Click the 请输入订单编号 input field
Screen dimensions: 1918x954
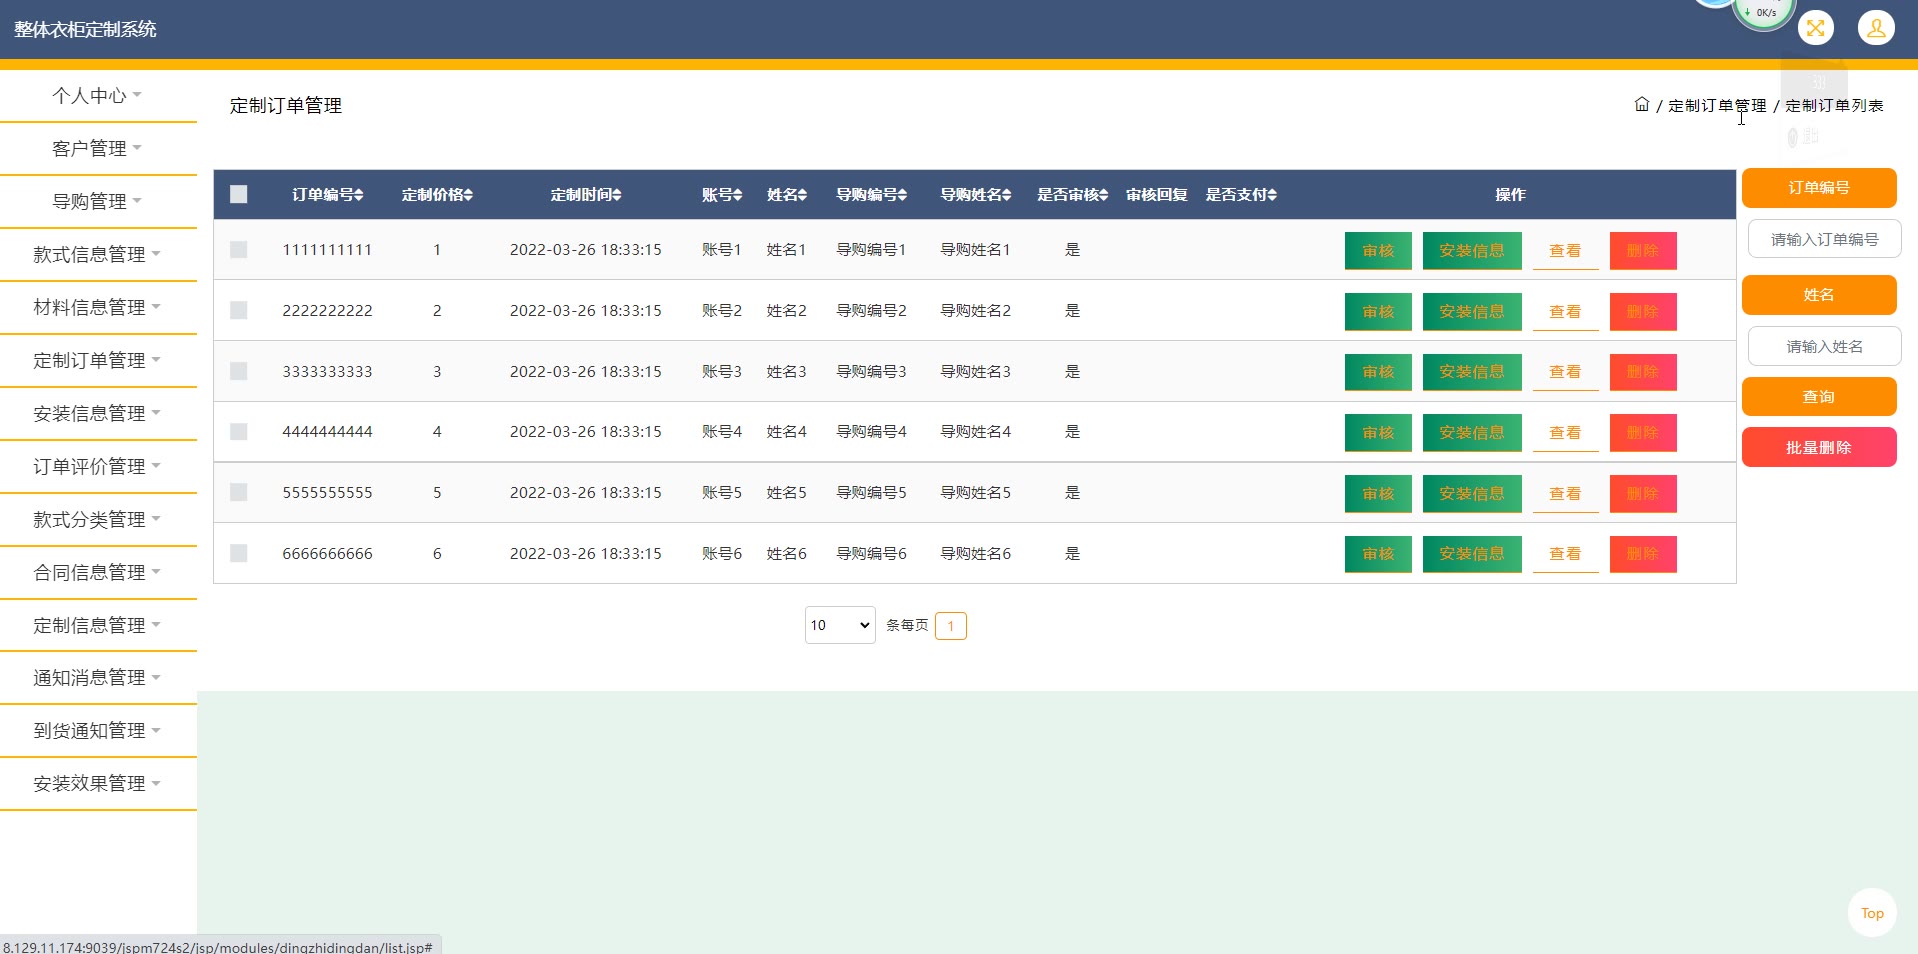click(x=1824, y=240)
